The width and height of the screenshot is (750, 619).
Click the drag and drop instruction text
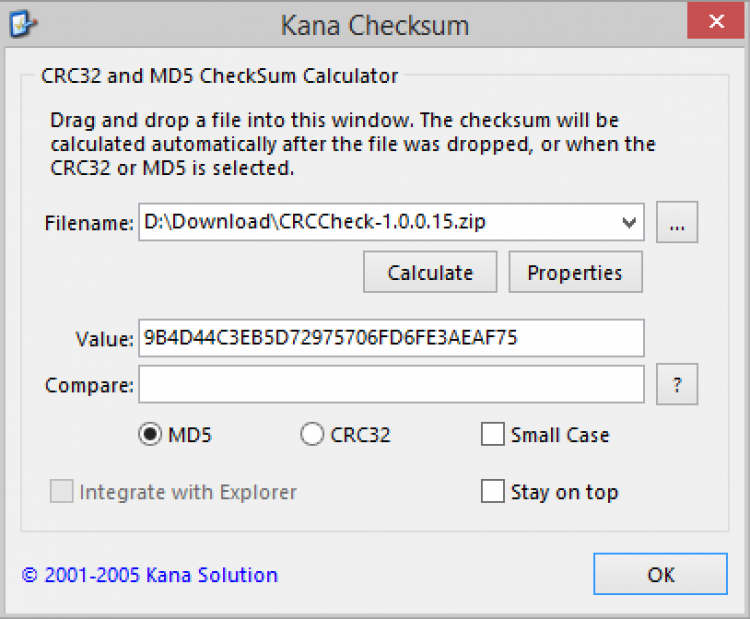pos(352,145)
